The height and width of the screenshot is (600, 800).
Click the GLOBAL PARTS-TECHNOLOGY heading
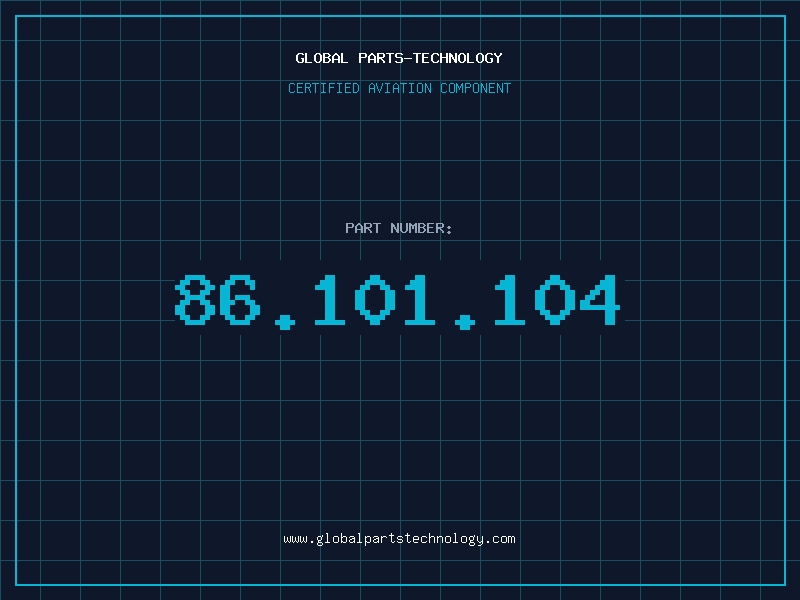pyautogui.click(x=399, y=58)
